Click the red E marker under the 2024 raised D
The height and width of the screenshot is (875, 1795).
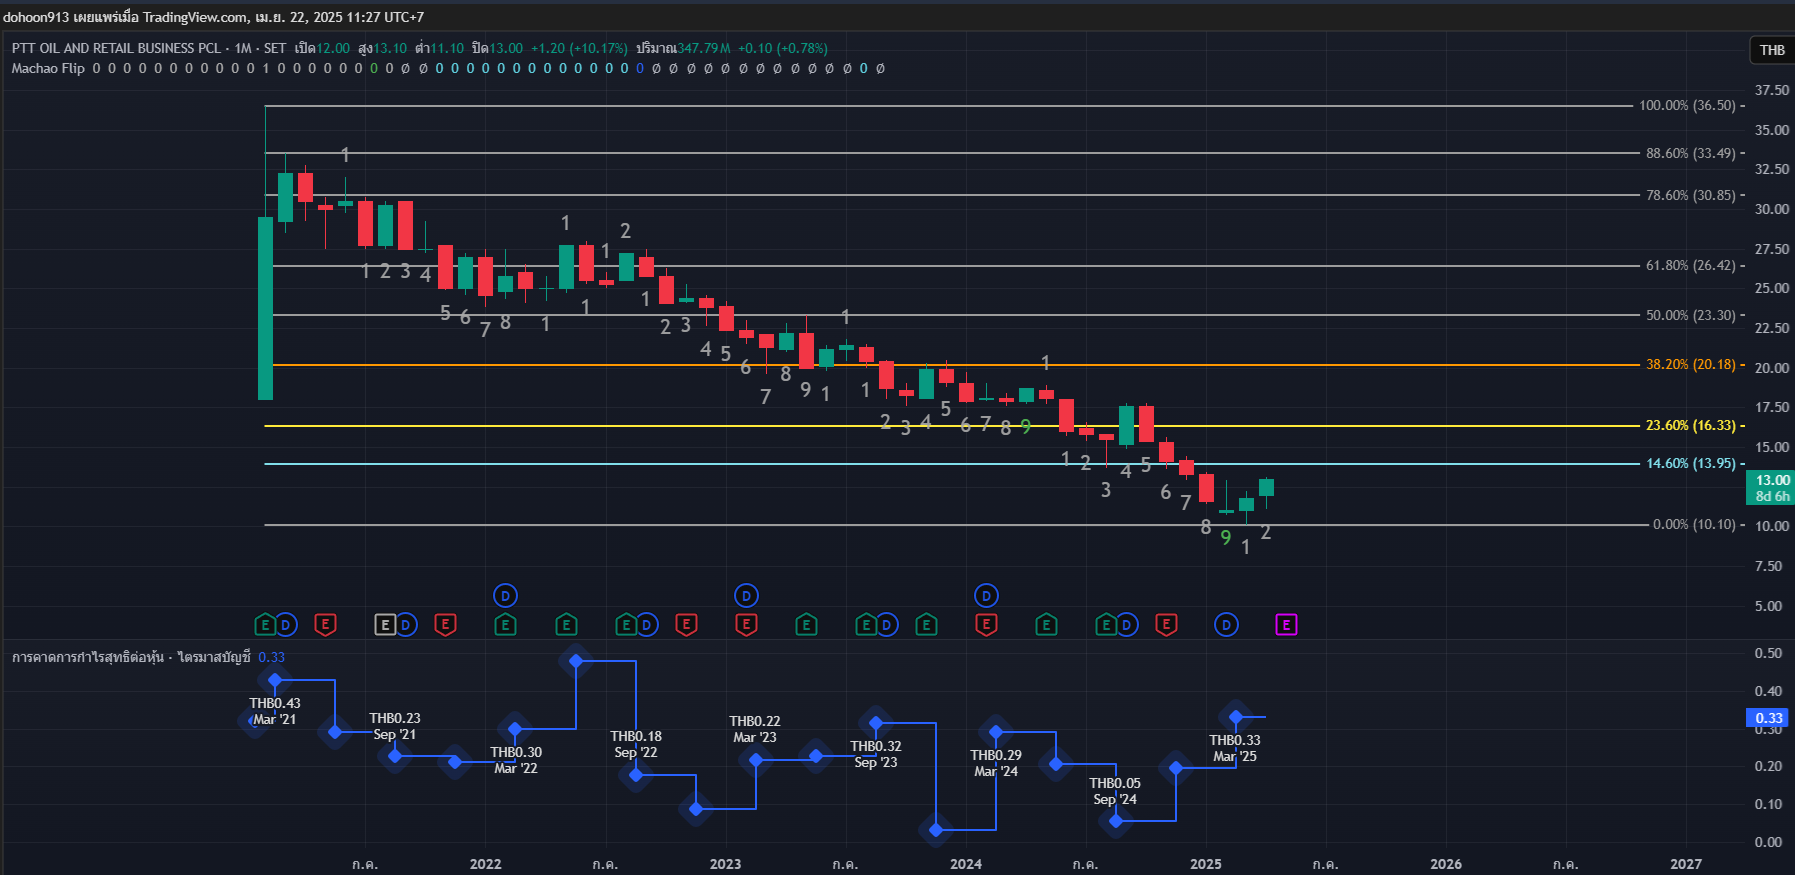pyautogui.click(x=986, y=625)
